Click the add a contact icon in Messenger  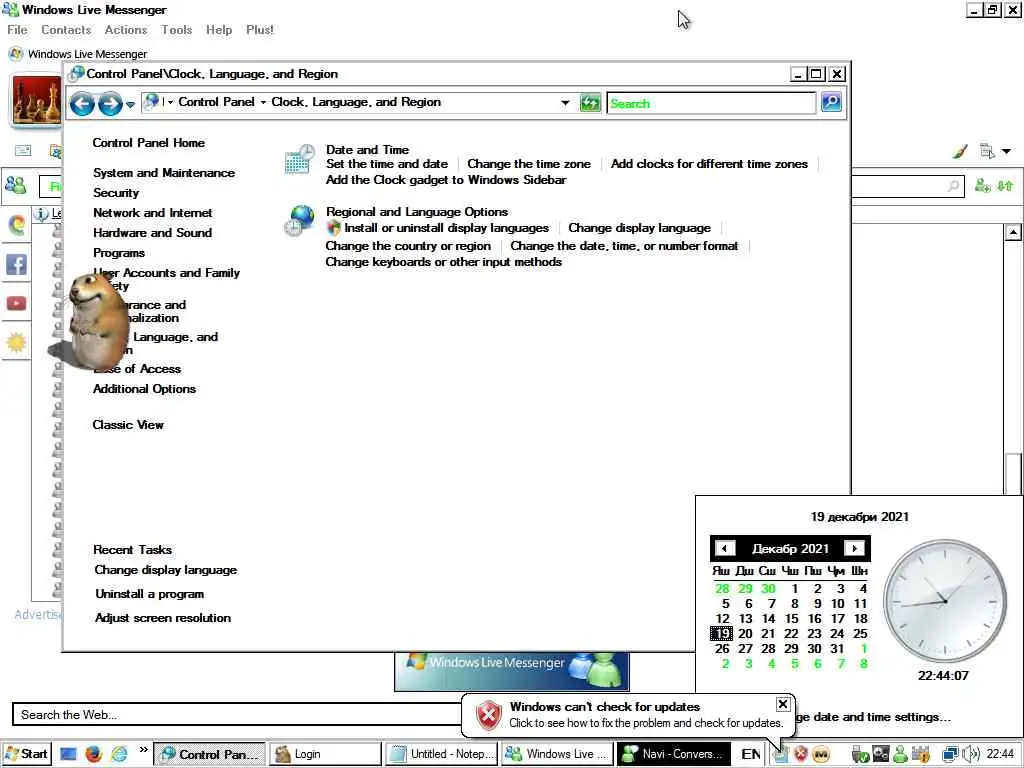coord(982,186)
